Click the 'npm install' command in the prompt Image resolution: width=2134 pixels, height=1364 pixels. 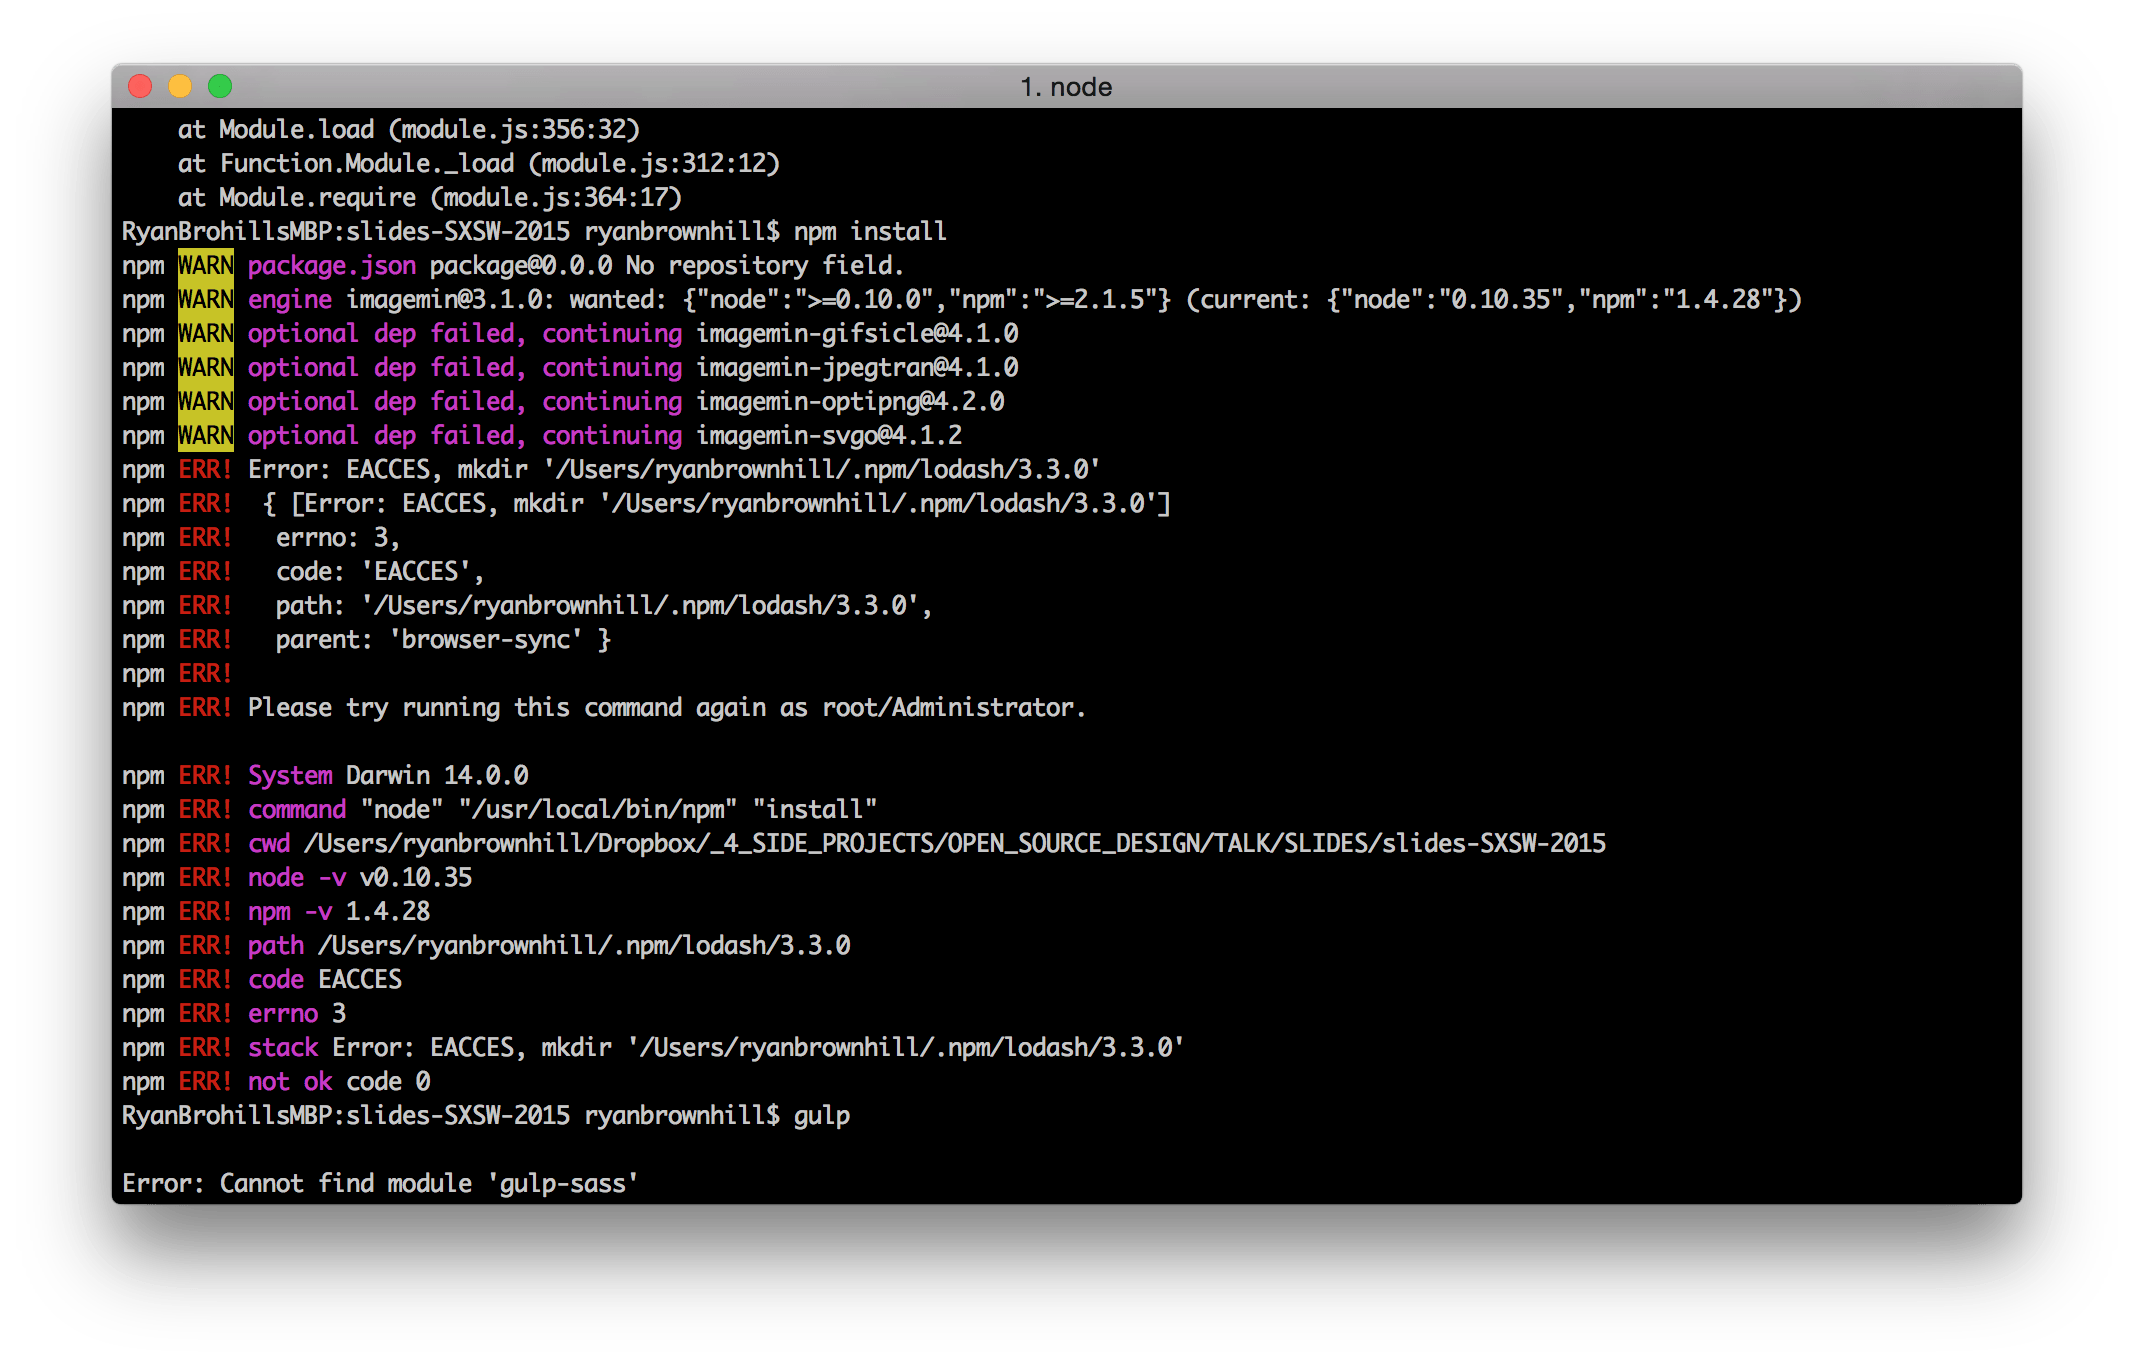click(870, 232)
